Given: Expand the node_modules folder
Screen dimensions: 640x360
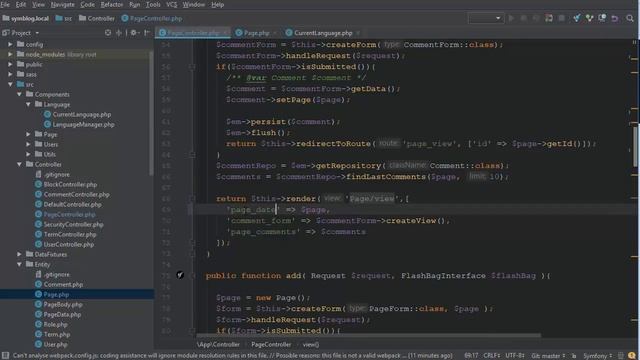Looking at the screenshot, I should pos(10,54).
